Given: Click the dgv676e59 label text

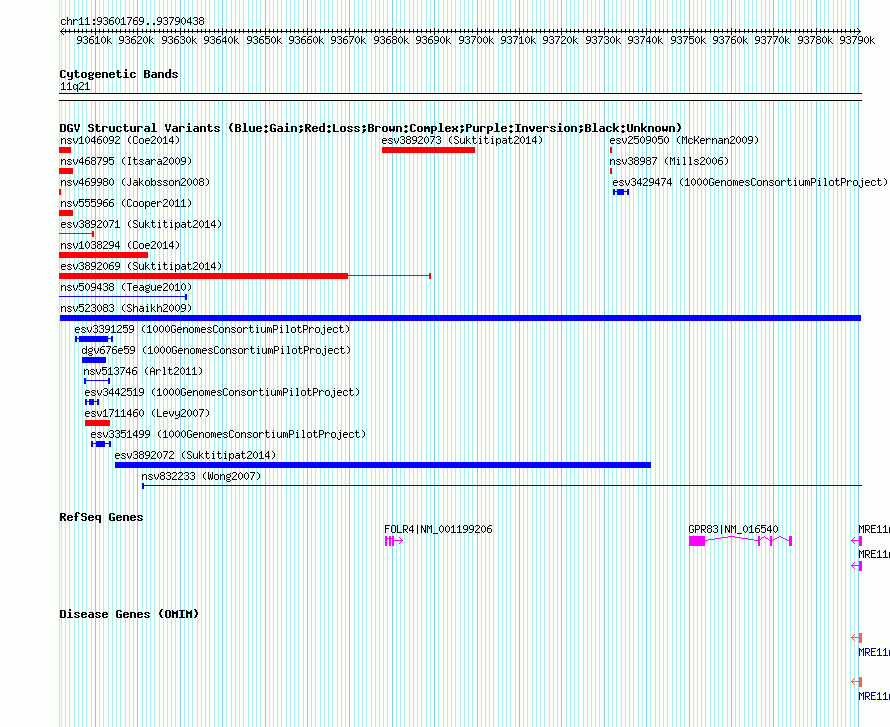Looking at the screenshot, I should [x=216, y=350].
